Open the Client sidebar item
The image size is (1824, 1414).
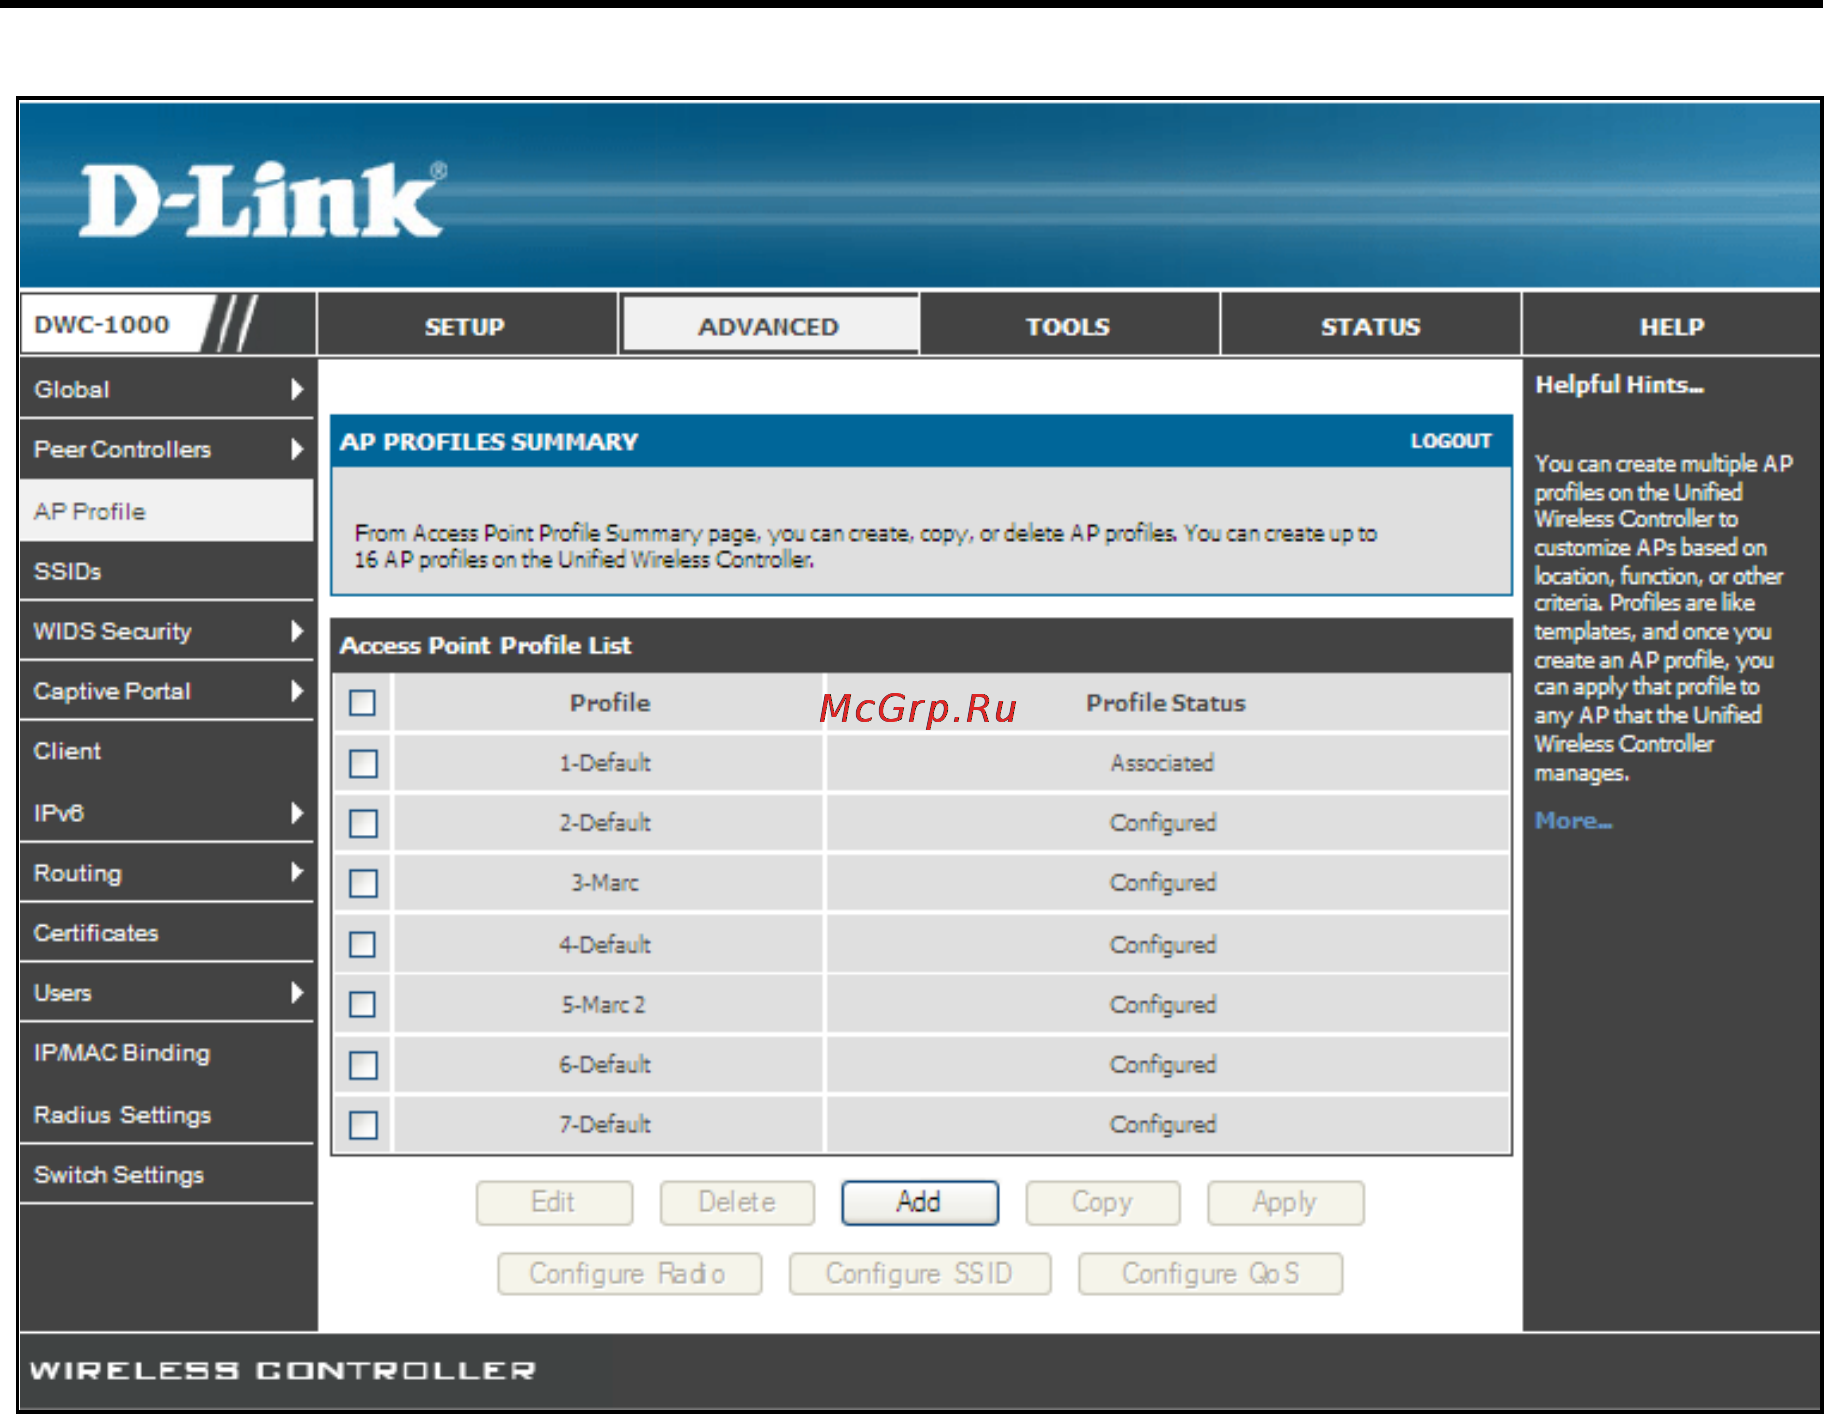(x=166, y=751)
